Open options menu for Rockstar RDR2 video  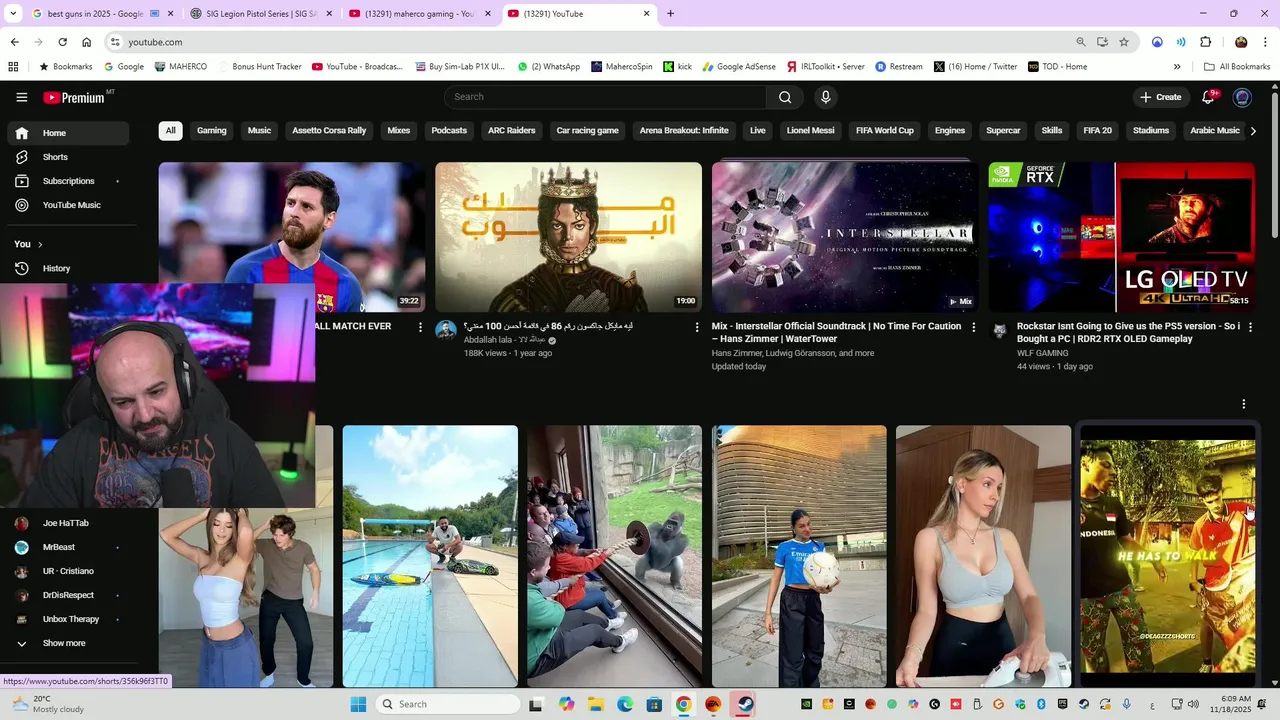[1250, 327]
